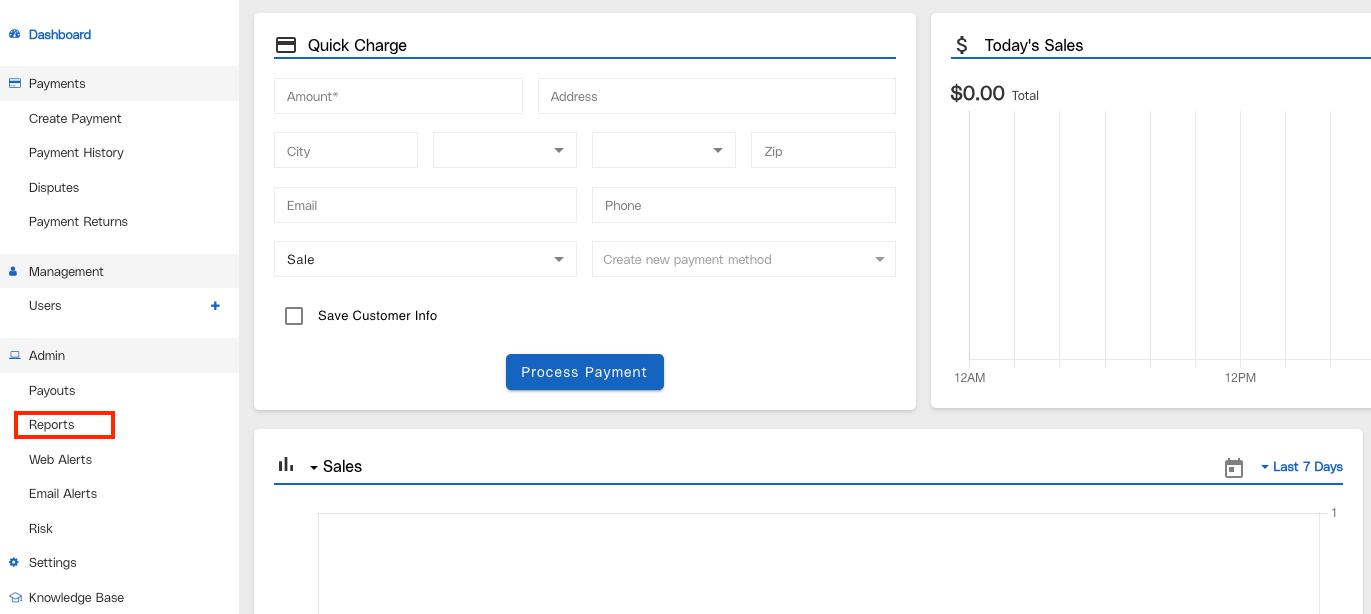The image size is (1371, 614).
Task: Open the Reports page
Action: pyautogui.click(x=52, y=424)
